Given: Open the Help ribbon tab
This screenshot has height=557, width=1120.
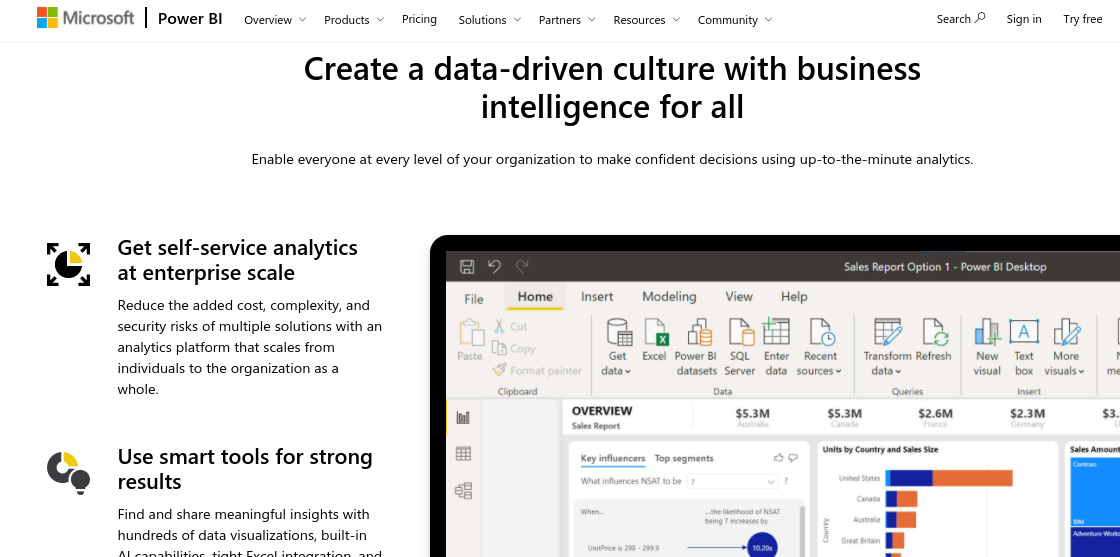Looking at the screenshot, I should pos(794,296).
